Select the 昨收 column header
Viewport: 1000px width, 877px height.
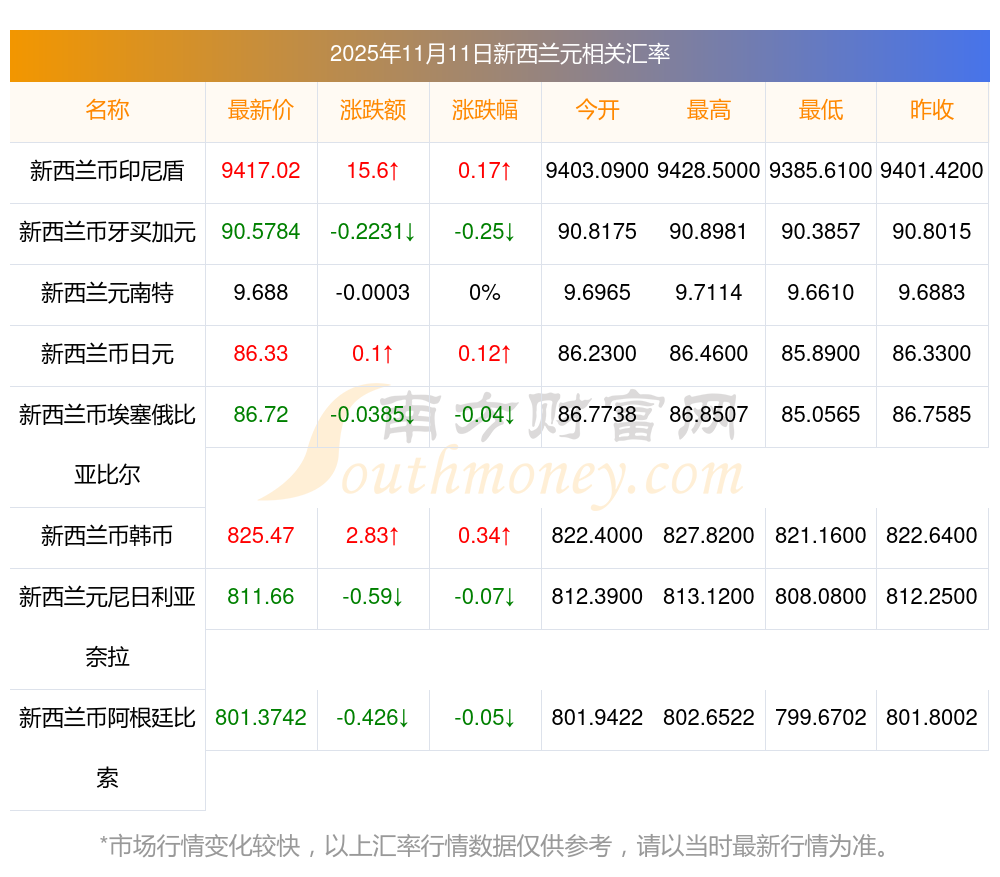pyautogui.click(x=932, y=110)
